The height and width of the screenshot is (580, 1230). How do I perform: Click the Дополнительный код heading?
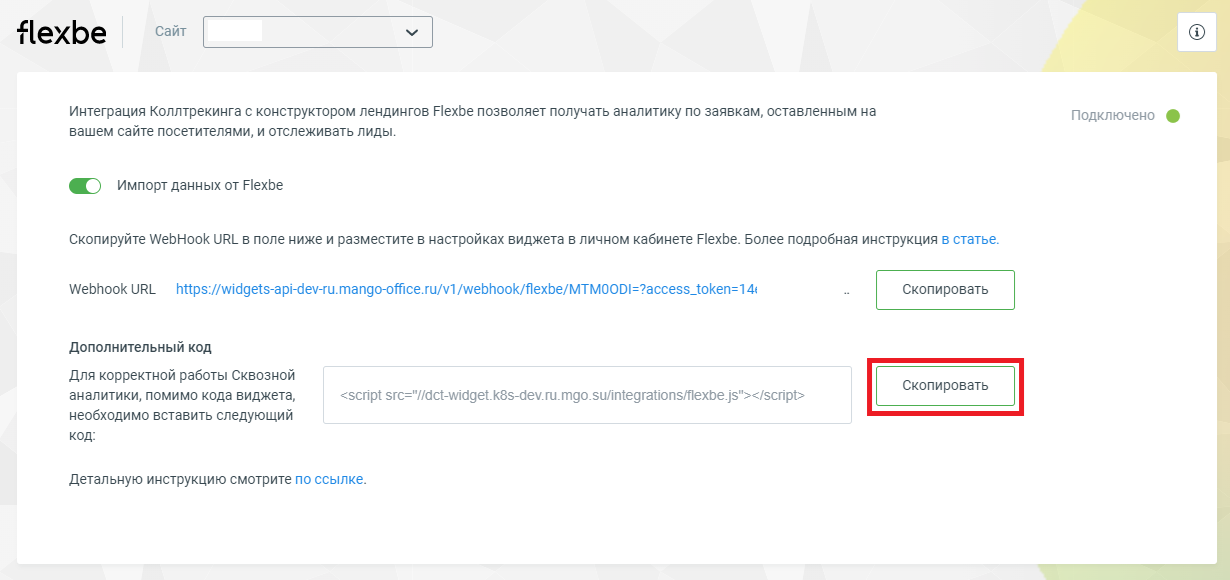click(x=140, y=348)
